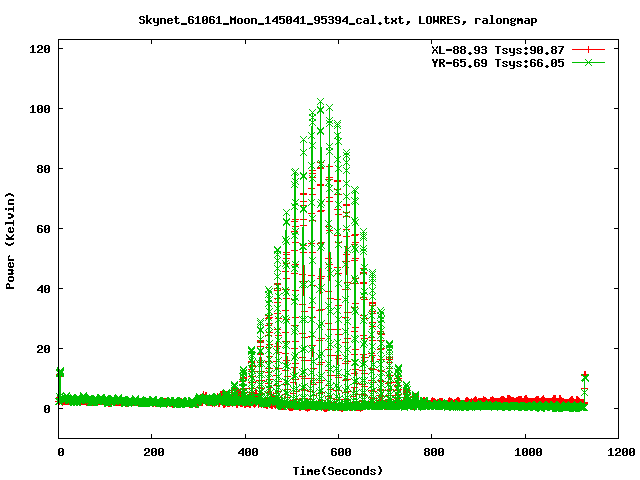The width and height of the screenshot is (640, 480).
Task: Click the 120 tick label on y-axis
Action: click(x=40, y=49)
